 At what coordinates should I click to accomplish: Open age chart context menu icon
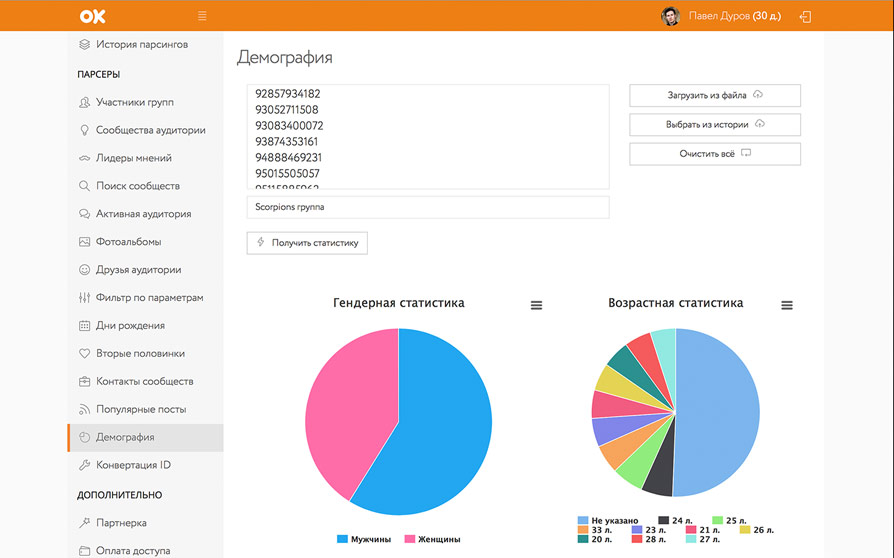[x=786, y=305]
